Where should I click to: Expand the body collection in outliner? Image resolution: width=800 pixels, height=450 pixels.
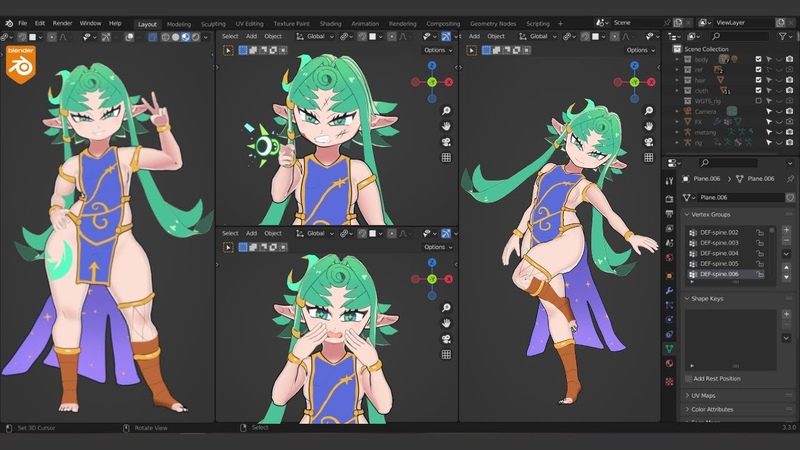678,59
